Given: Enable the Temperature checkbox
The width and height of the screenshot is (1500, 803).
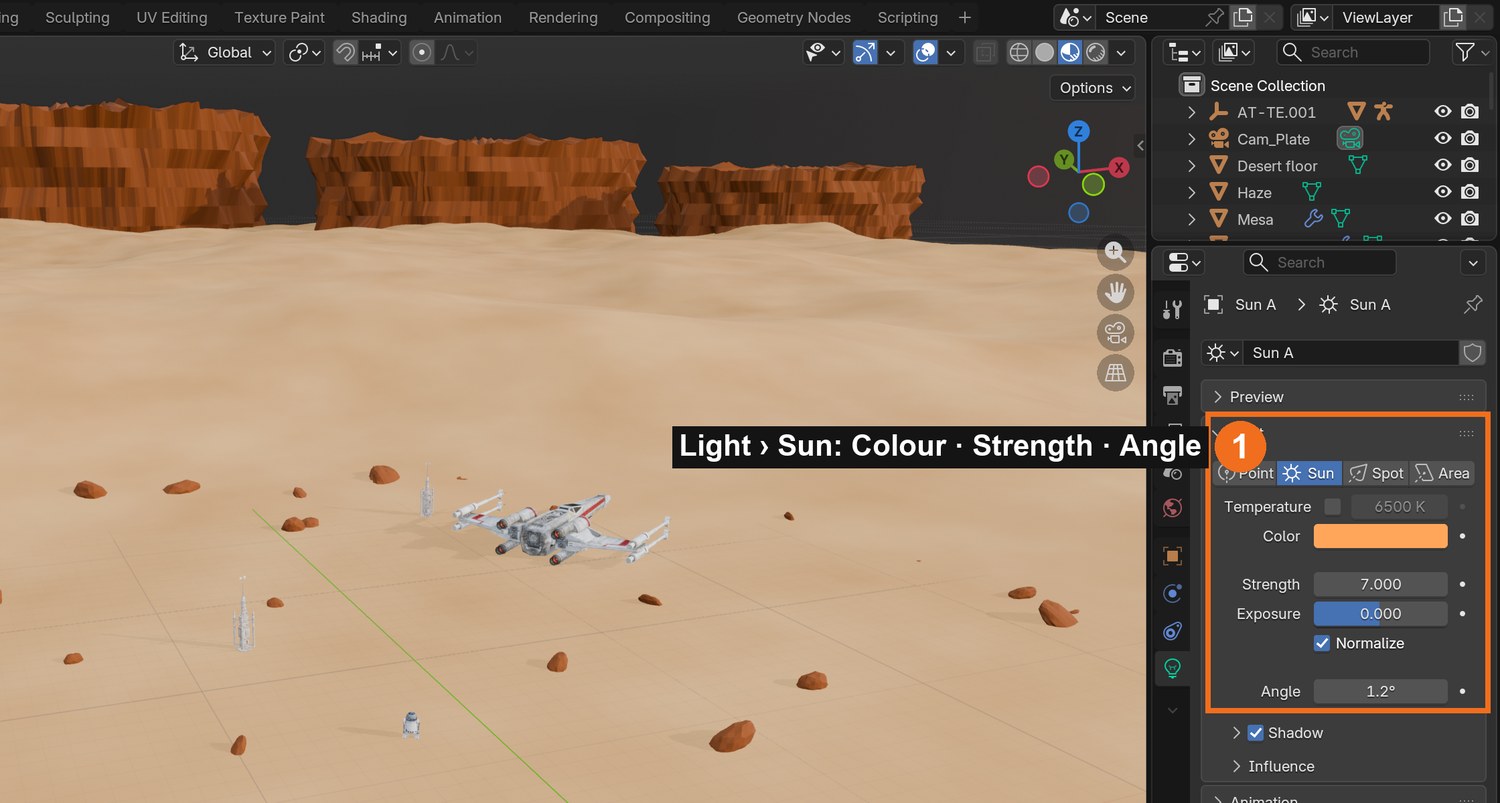Looking at the screenshot, I should click(1332, 507).
